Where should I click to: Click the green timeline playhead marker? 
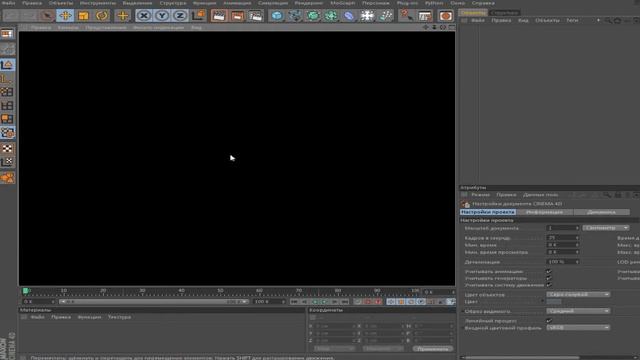[25, 291]
